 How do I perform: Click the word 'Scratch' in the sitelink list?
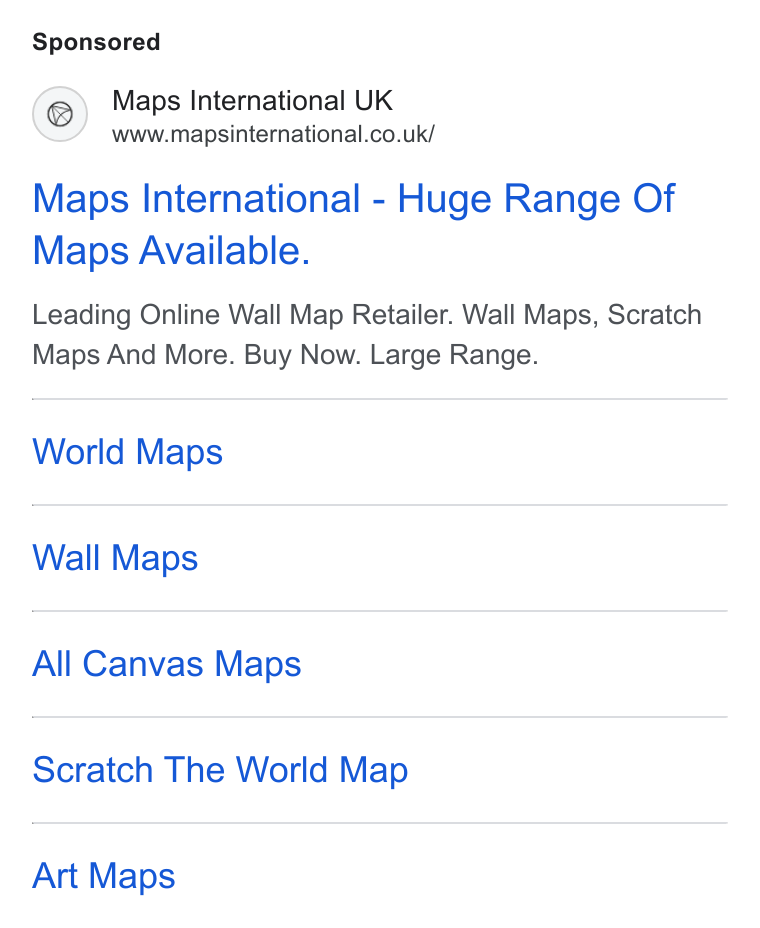coord(92,770)
